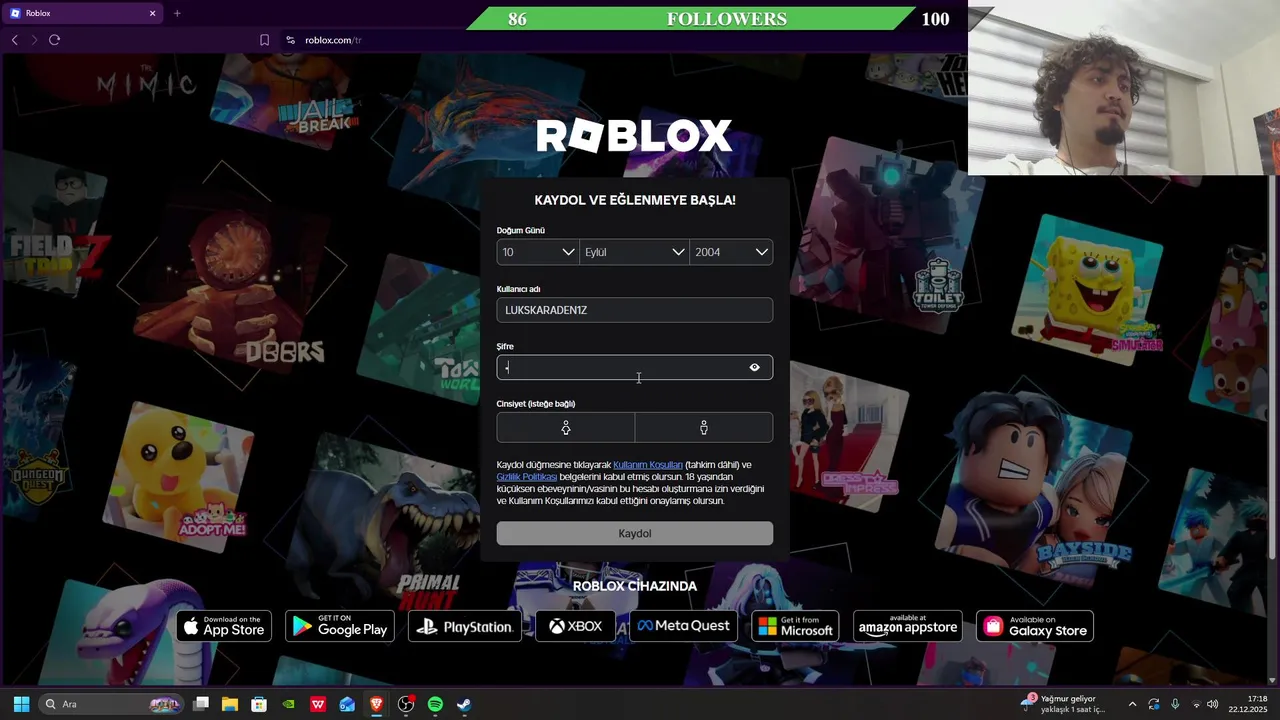Screen dimensions: 1280x720
Task: Click the Kullanıcı adı username field
Action: 635,310
